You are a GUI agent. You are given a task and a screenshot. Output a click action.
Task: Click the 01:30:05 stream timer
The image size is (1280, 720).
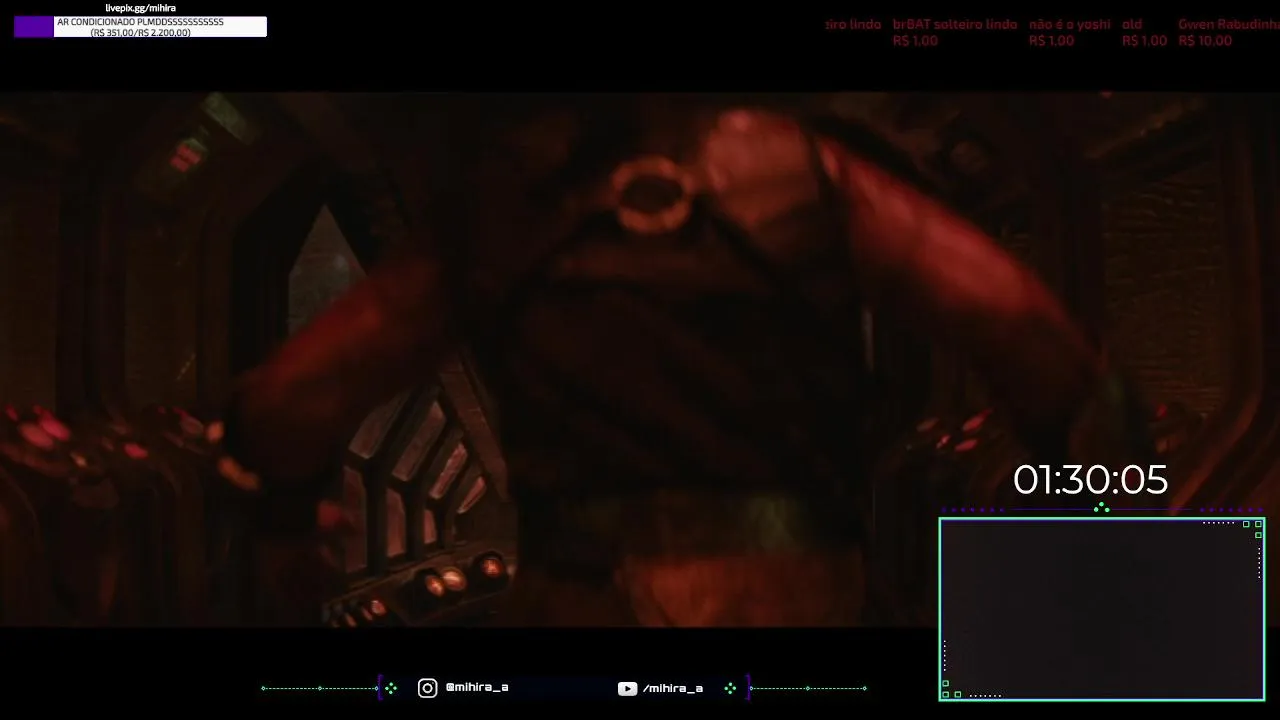coord(1090,480)
